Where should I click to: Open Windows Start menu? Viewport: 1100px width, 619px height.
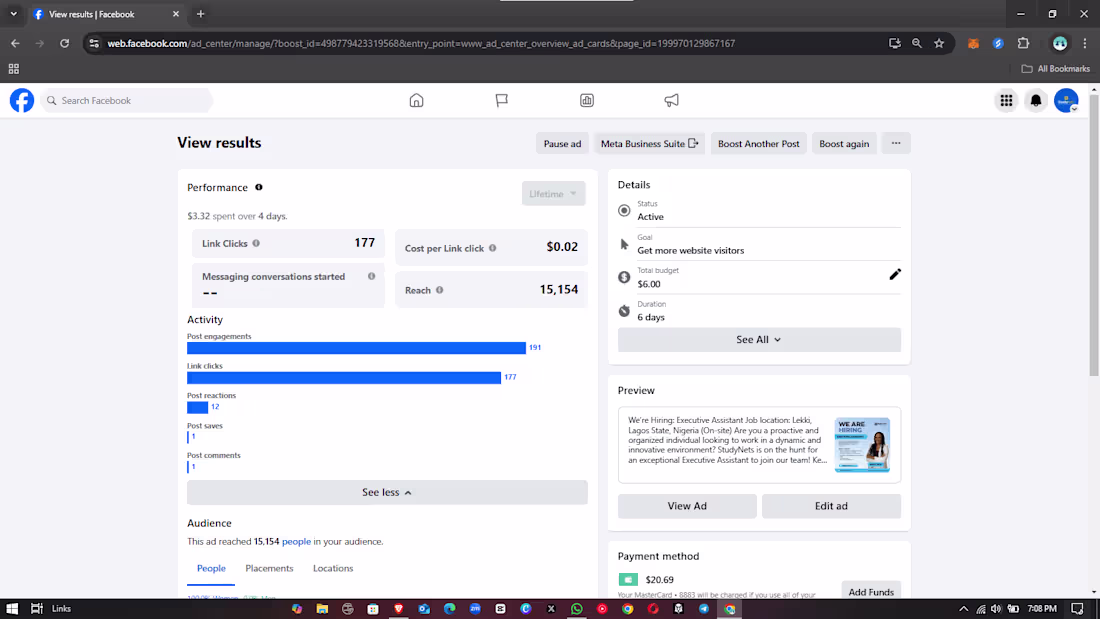(12, 608)
